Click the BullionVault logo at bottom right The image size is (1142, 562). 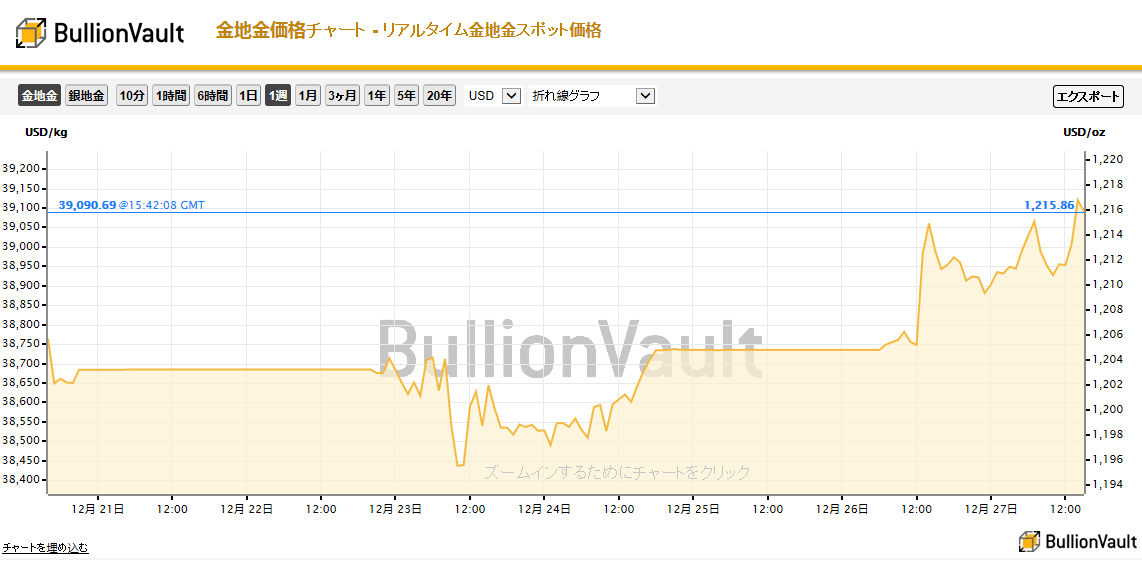pyautogui.click(x=1076, y=542)
